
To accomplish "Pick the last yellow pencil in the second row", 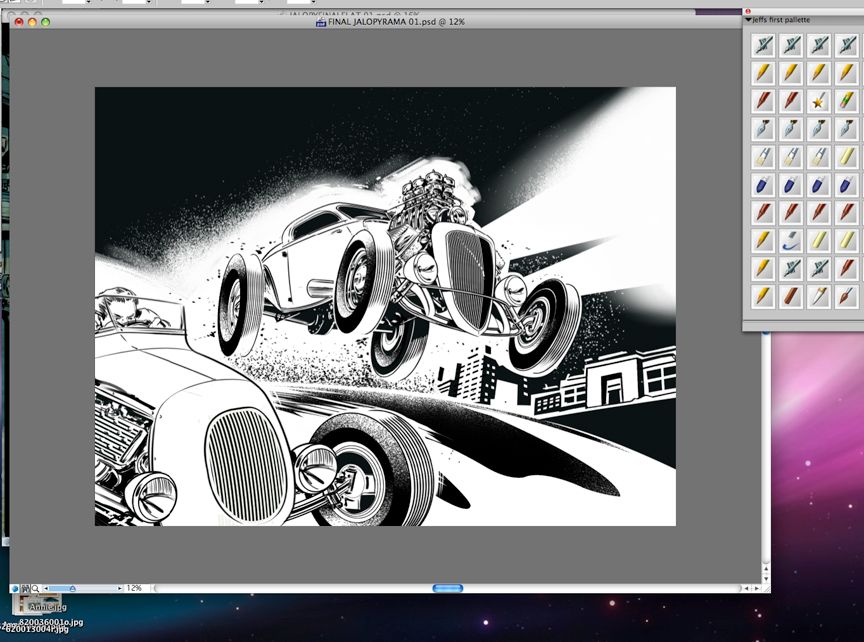I will [846, 73].
